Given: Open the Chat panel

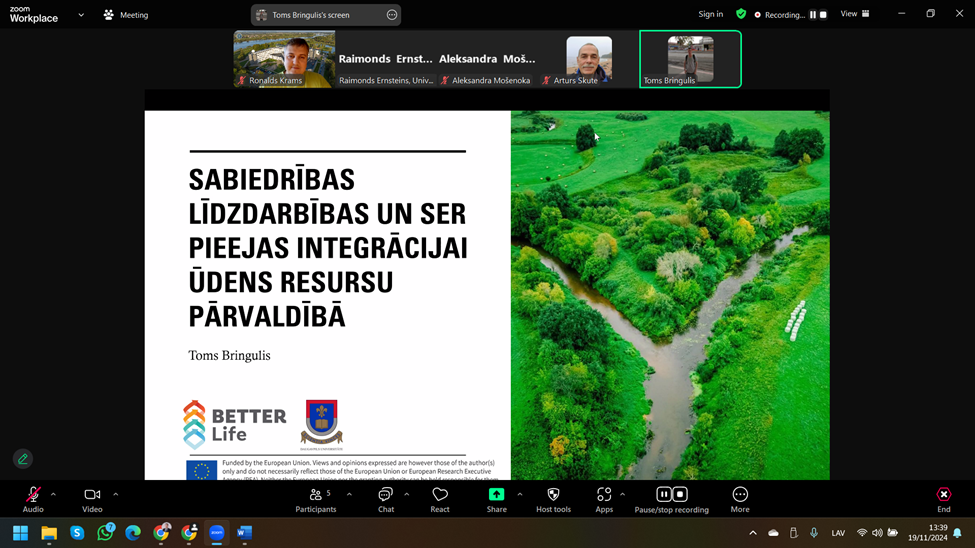Looking at the screenshot, I should (386, 499).
